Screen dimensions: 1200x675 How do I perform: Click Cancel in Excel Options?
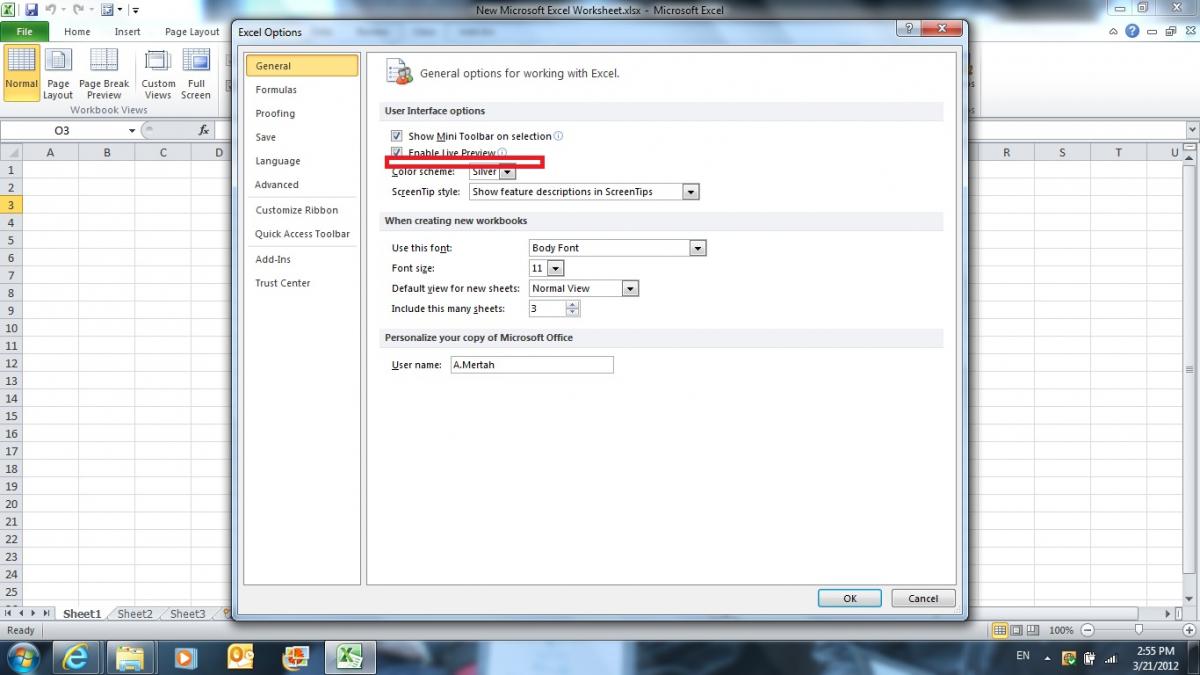coord(923,599)
